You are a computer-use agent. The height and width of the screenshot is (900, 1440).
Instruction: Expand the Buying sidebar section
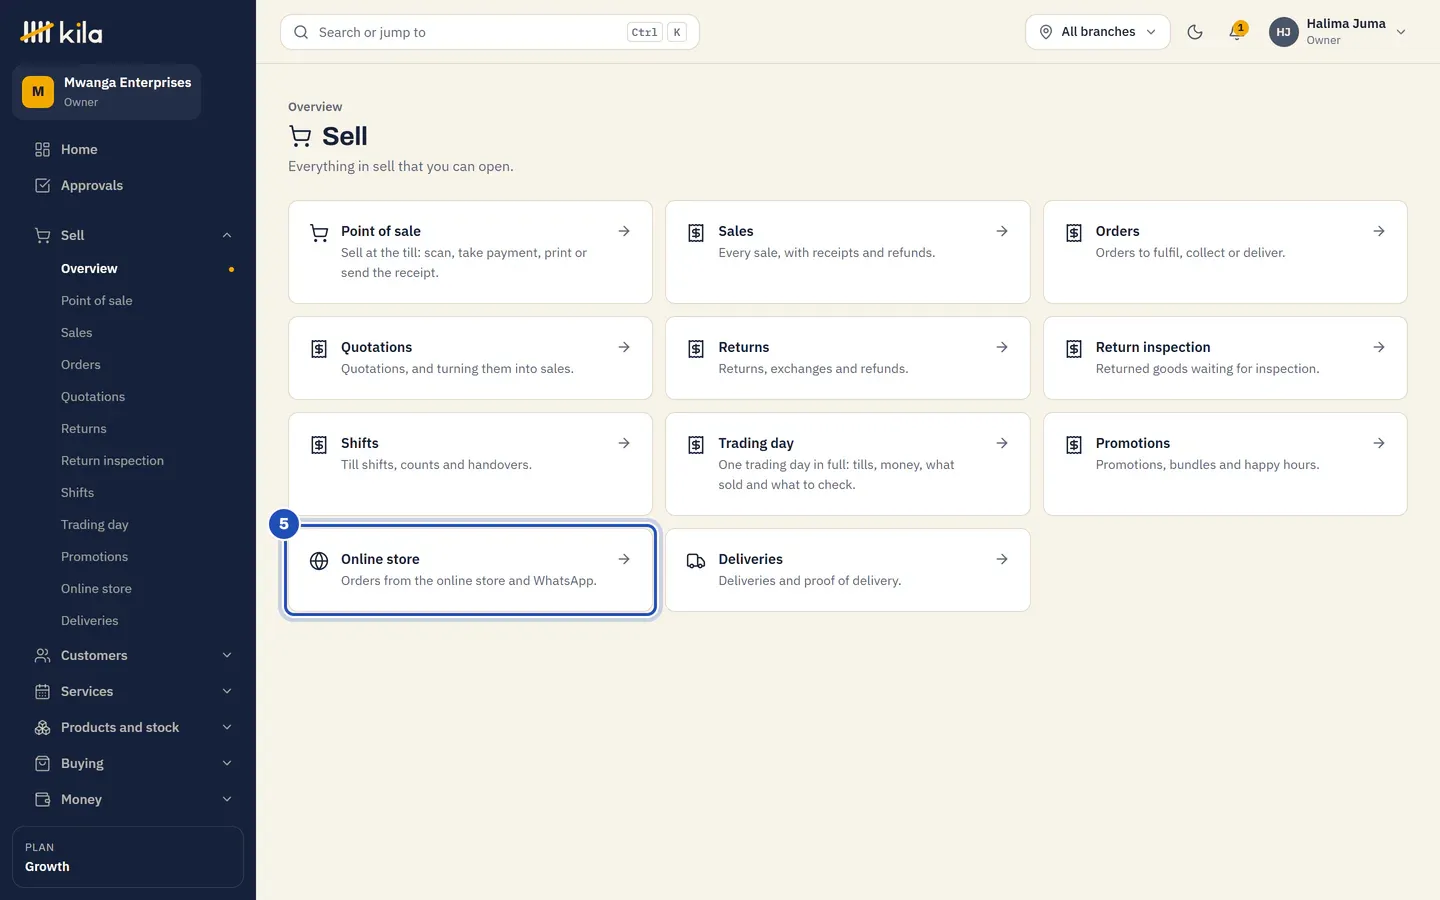pyautogui.click(x=136, y=763)
